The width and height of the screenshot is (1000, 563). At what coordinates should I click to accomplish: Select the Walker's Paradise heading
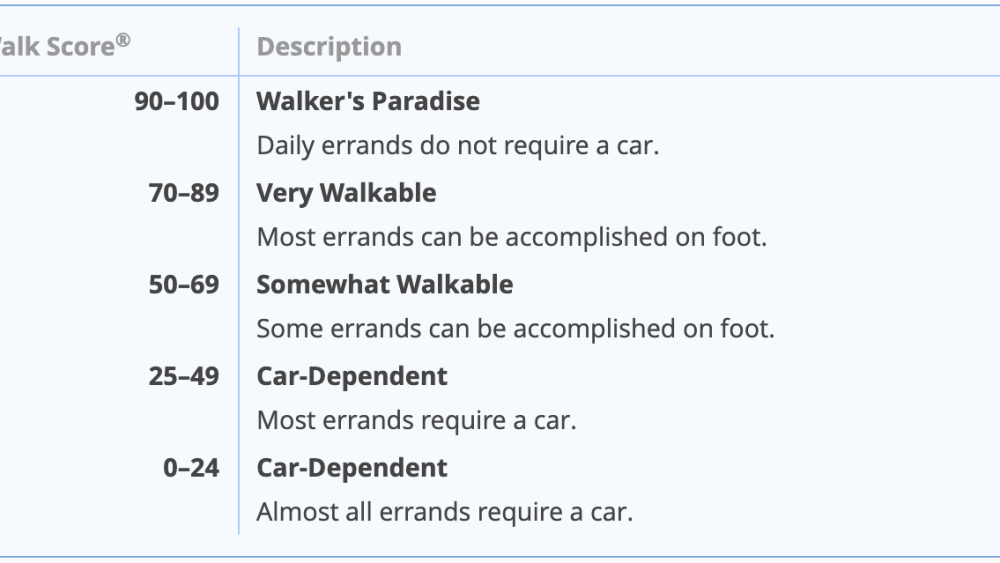coord(368,101)
